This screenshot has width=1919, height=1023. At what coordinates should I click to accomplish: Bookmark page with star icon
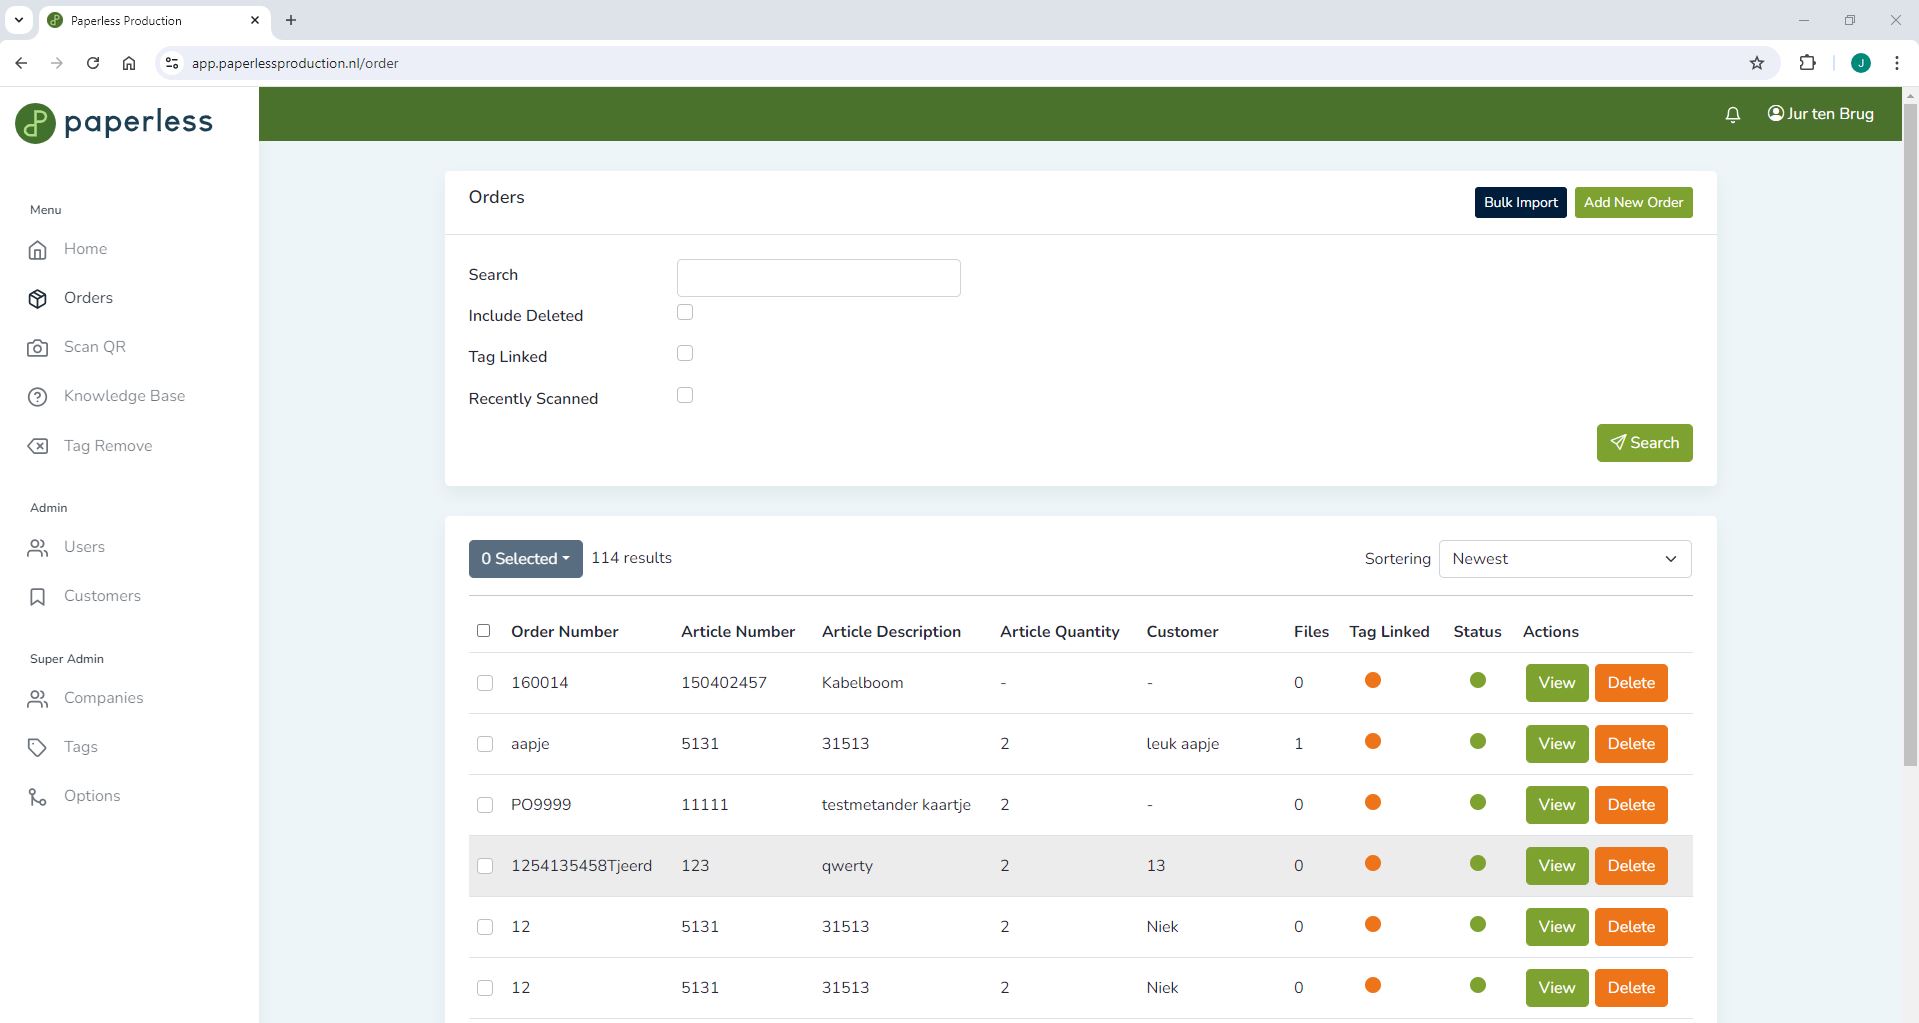(1756, 63)
